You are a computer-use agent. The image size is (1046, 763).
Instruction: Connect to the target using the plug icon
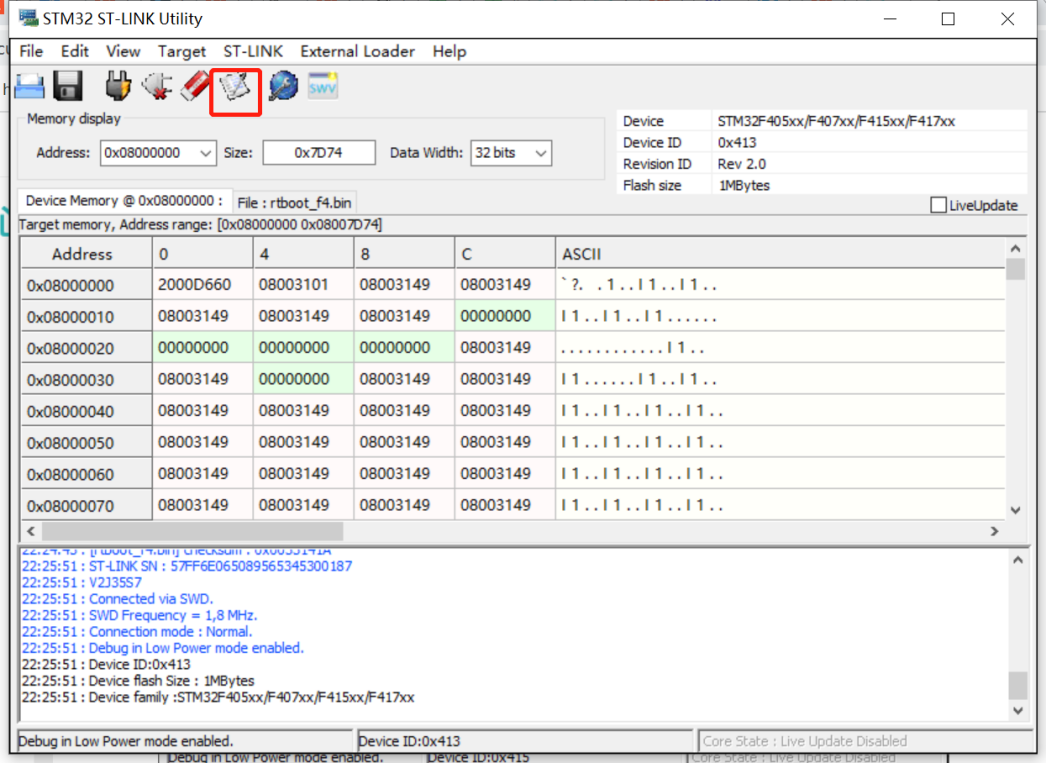click(x=118, y=86)
